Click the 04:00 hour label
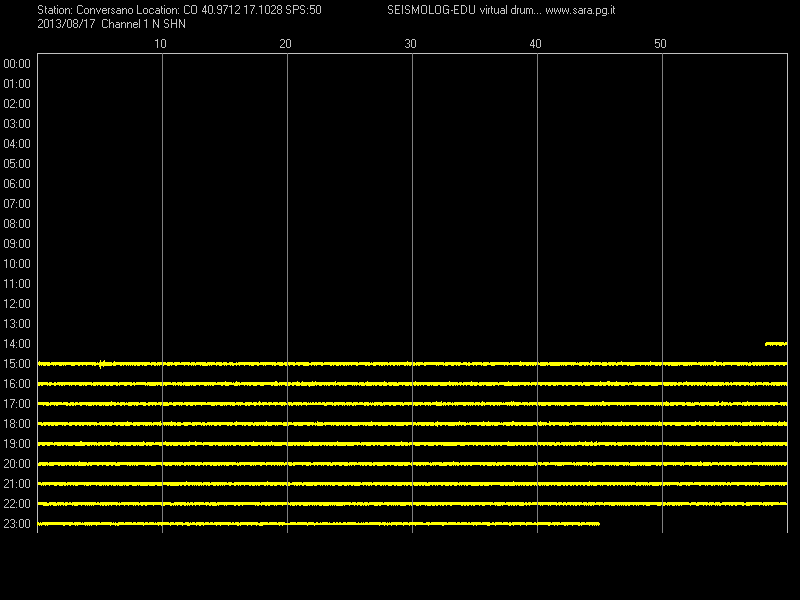The image size is (800, 600). click(x=17, y=144)
